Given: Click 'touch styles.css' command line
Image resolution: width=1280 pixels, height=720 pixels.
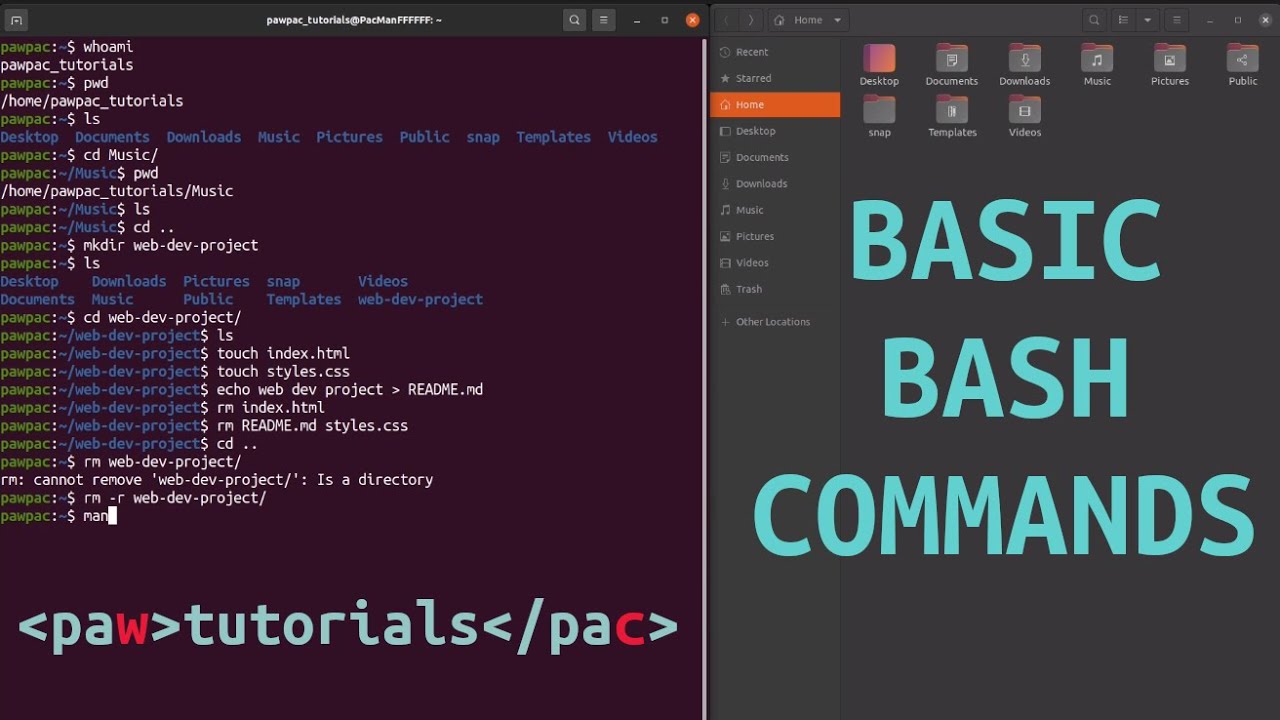Looking at the screenshot, I should coord(175,371).
